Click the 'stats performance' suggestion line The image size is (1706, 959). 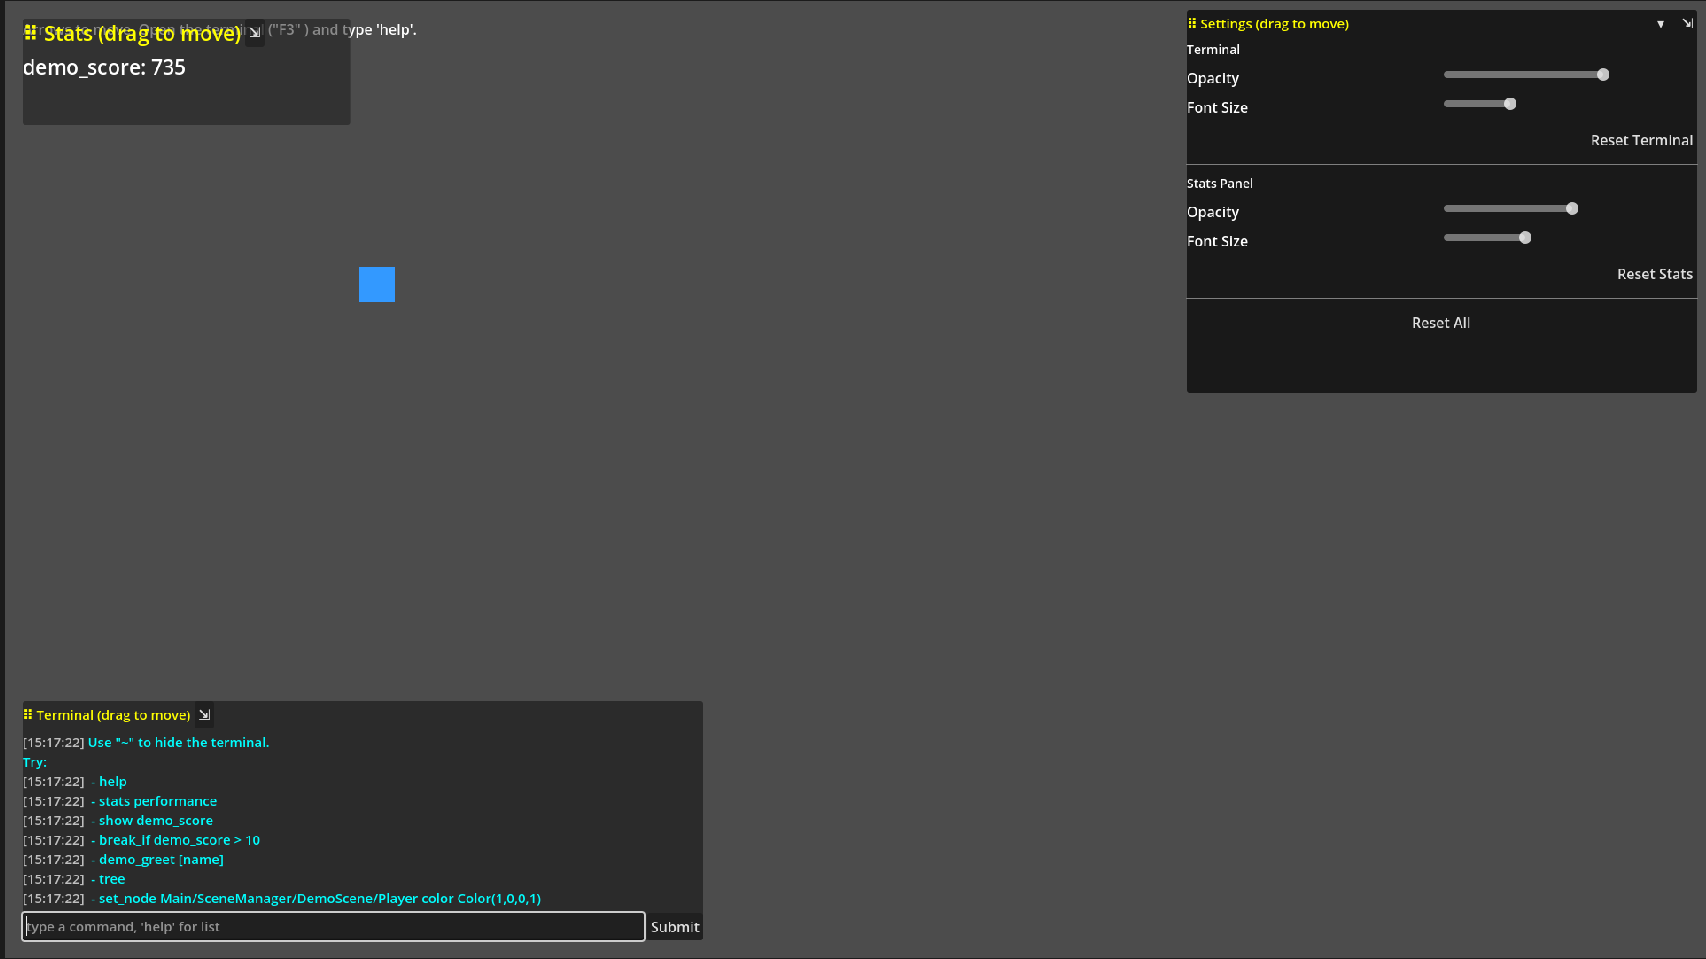point(158,801)
